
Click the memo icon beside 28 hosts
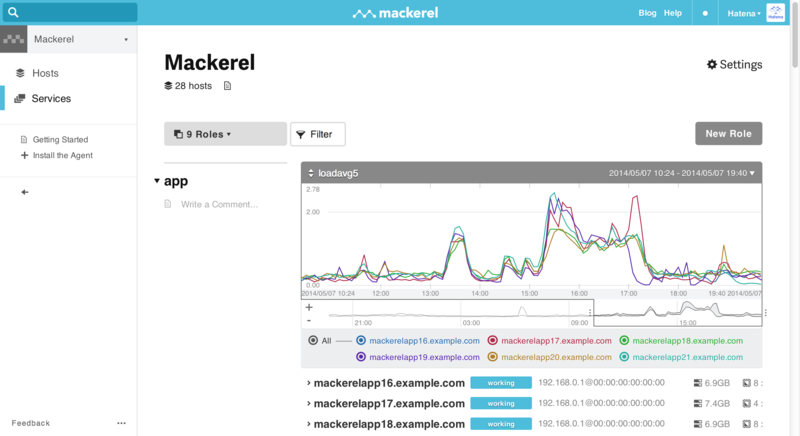click(228, 86)
